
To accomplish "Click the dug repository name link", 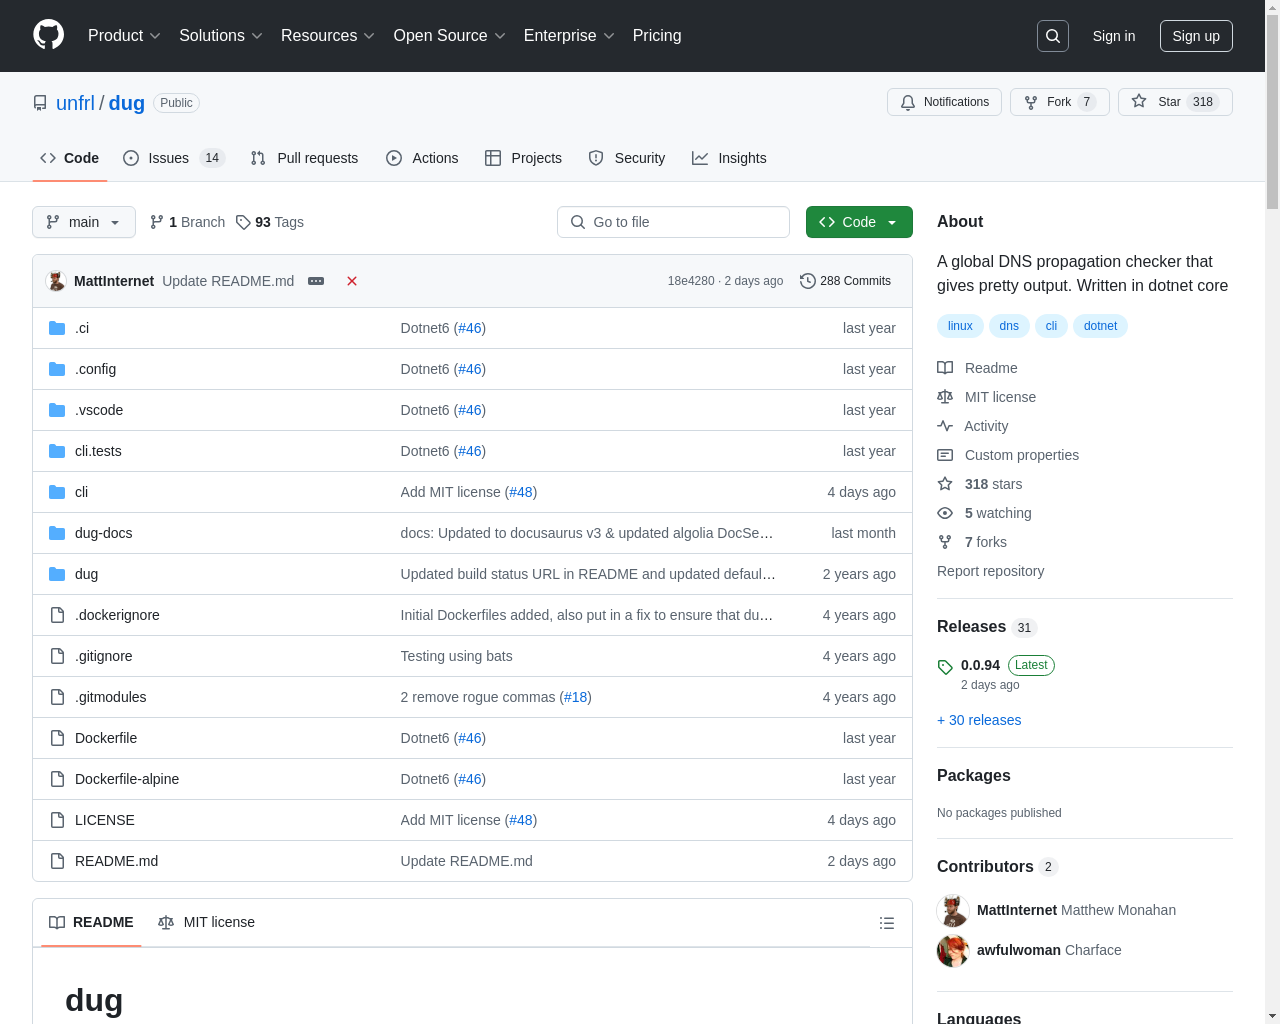I will pyautogui.click(x=127, y=103).
